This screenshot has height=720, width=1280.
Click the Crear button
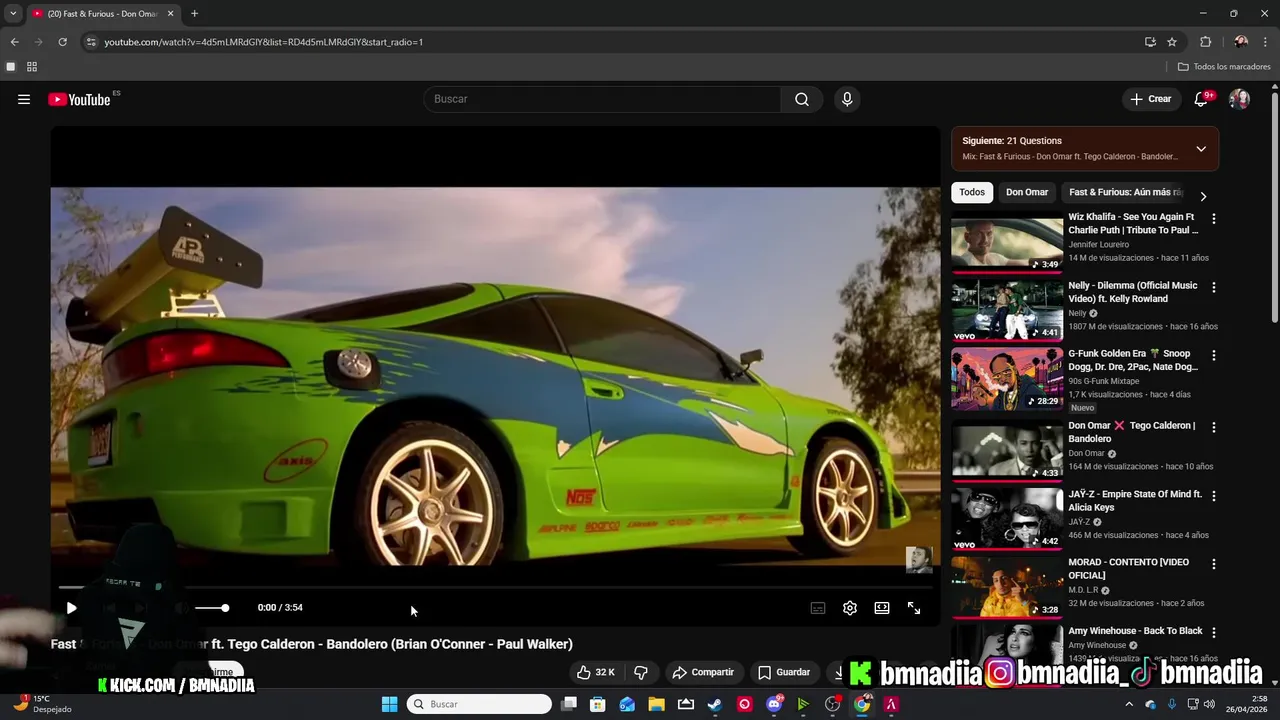click(x=1150, y=99)
